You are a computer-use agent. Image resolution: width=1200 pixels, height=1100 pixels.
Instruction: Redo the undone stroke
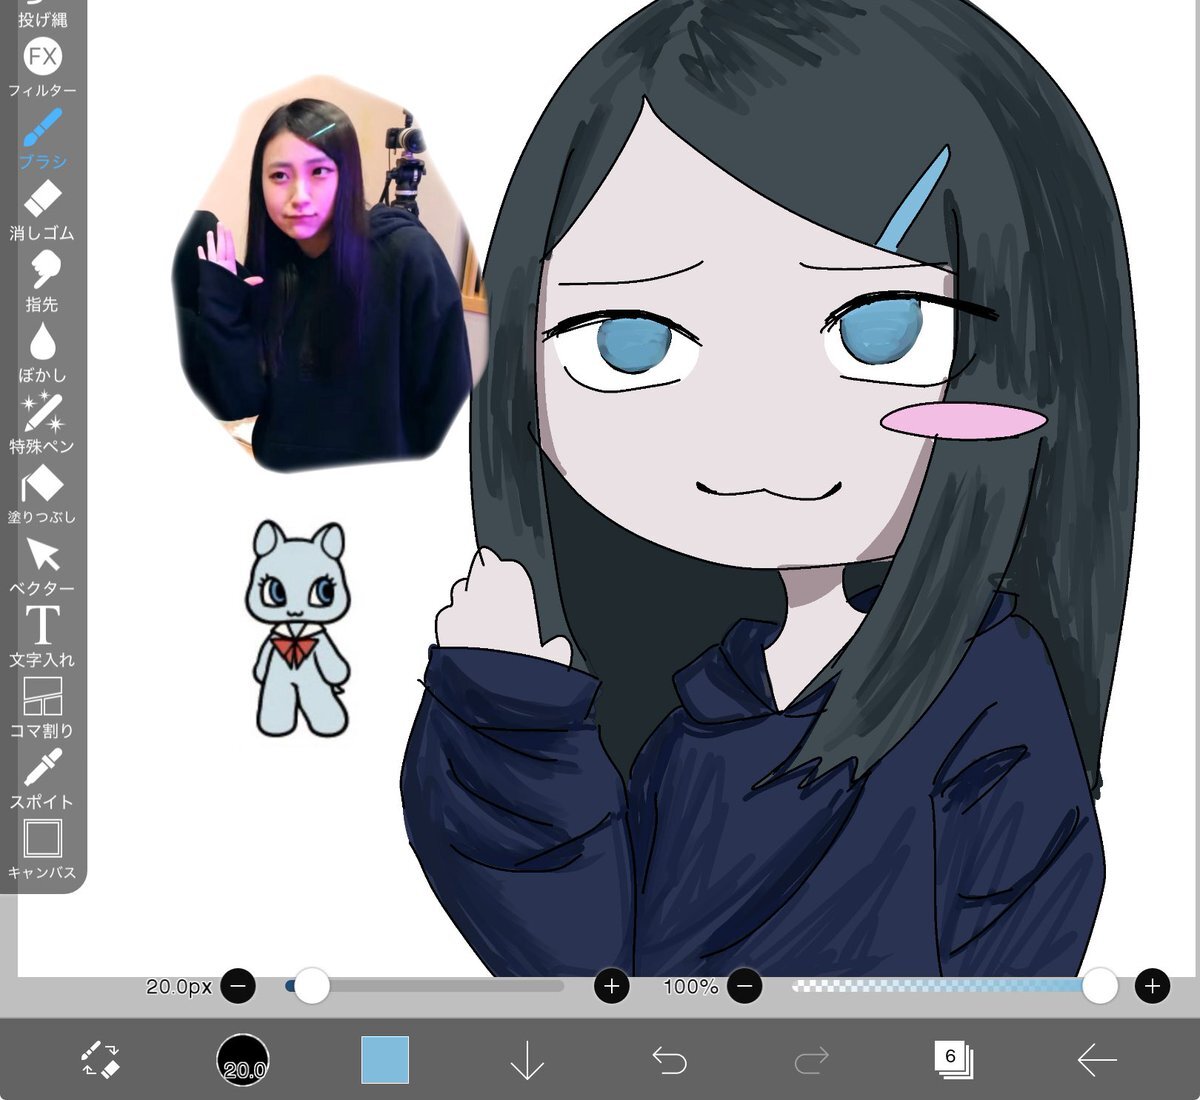(811, 1059)
